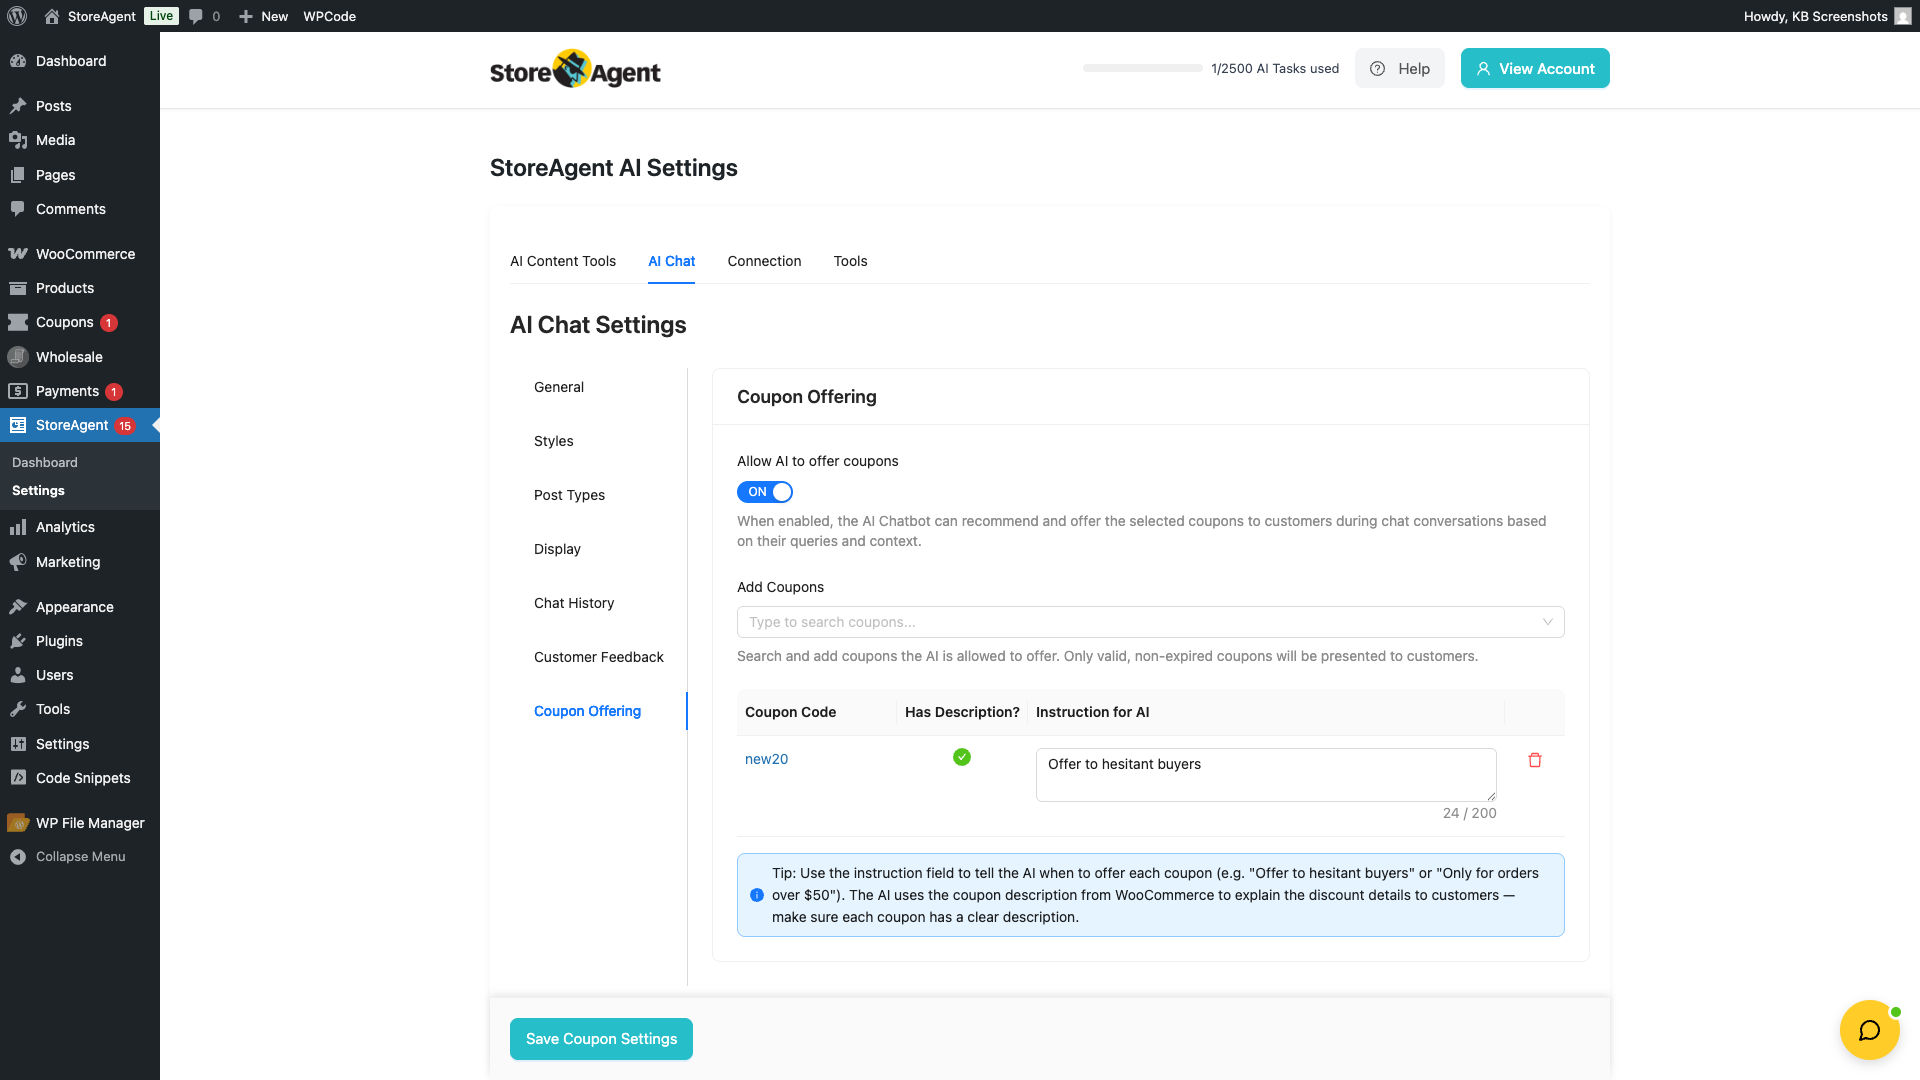The height and width of the screenshot is (1080, 1920).
Task: Click the 24 / 200 character counter
Action: tap(1469, 813)
